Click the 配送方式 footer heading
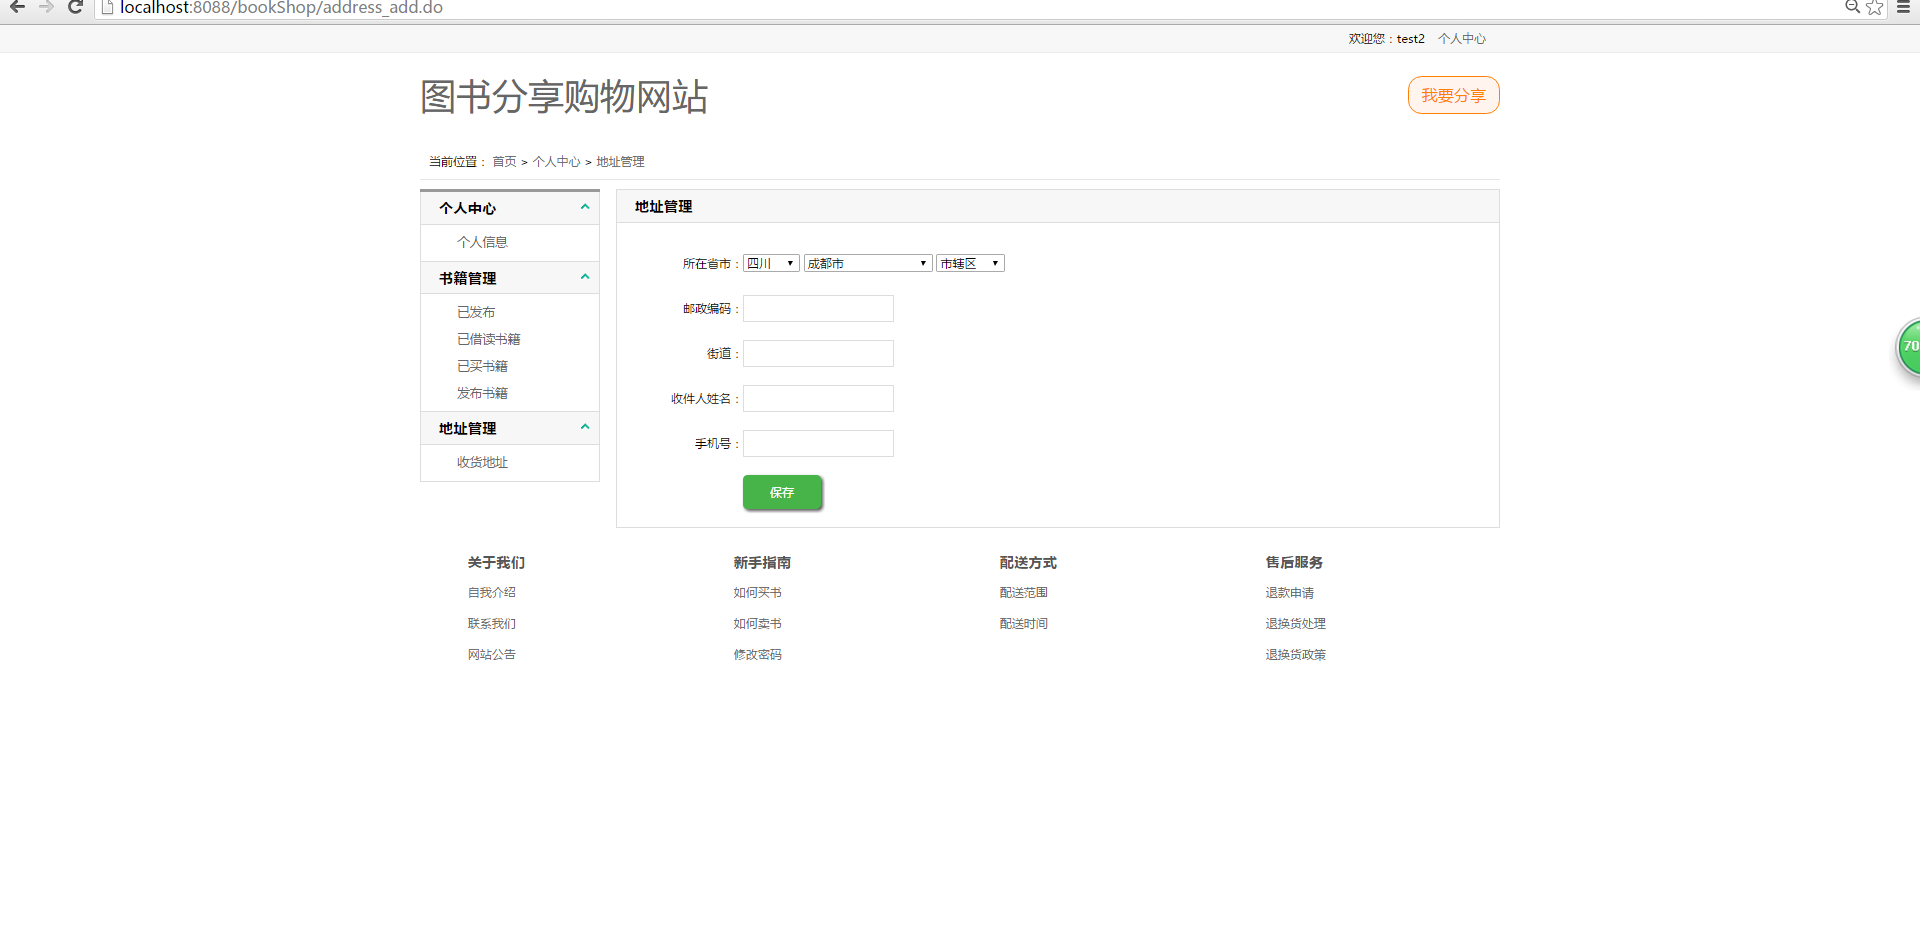The width and height of the screenshot is (1920, 950). 1028,563
